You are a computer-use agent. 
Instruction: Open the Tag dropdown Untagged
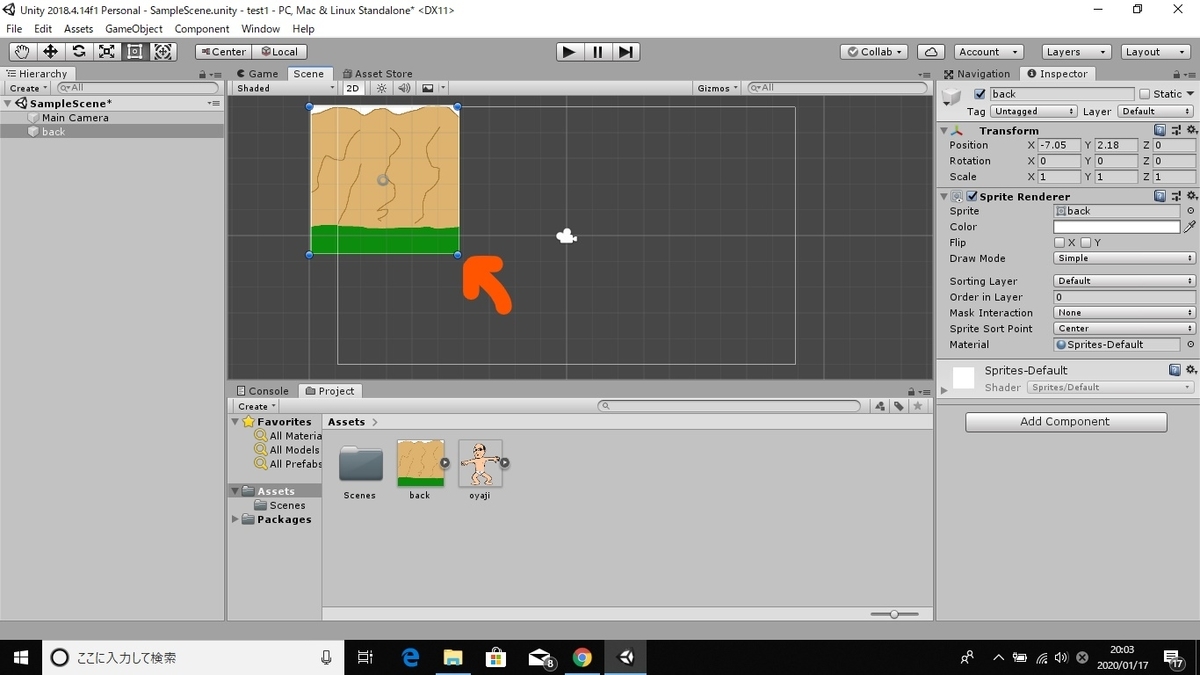1034,111
